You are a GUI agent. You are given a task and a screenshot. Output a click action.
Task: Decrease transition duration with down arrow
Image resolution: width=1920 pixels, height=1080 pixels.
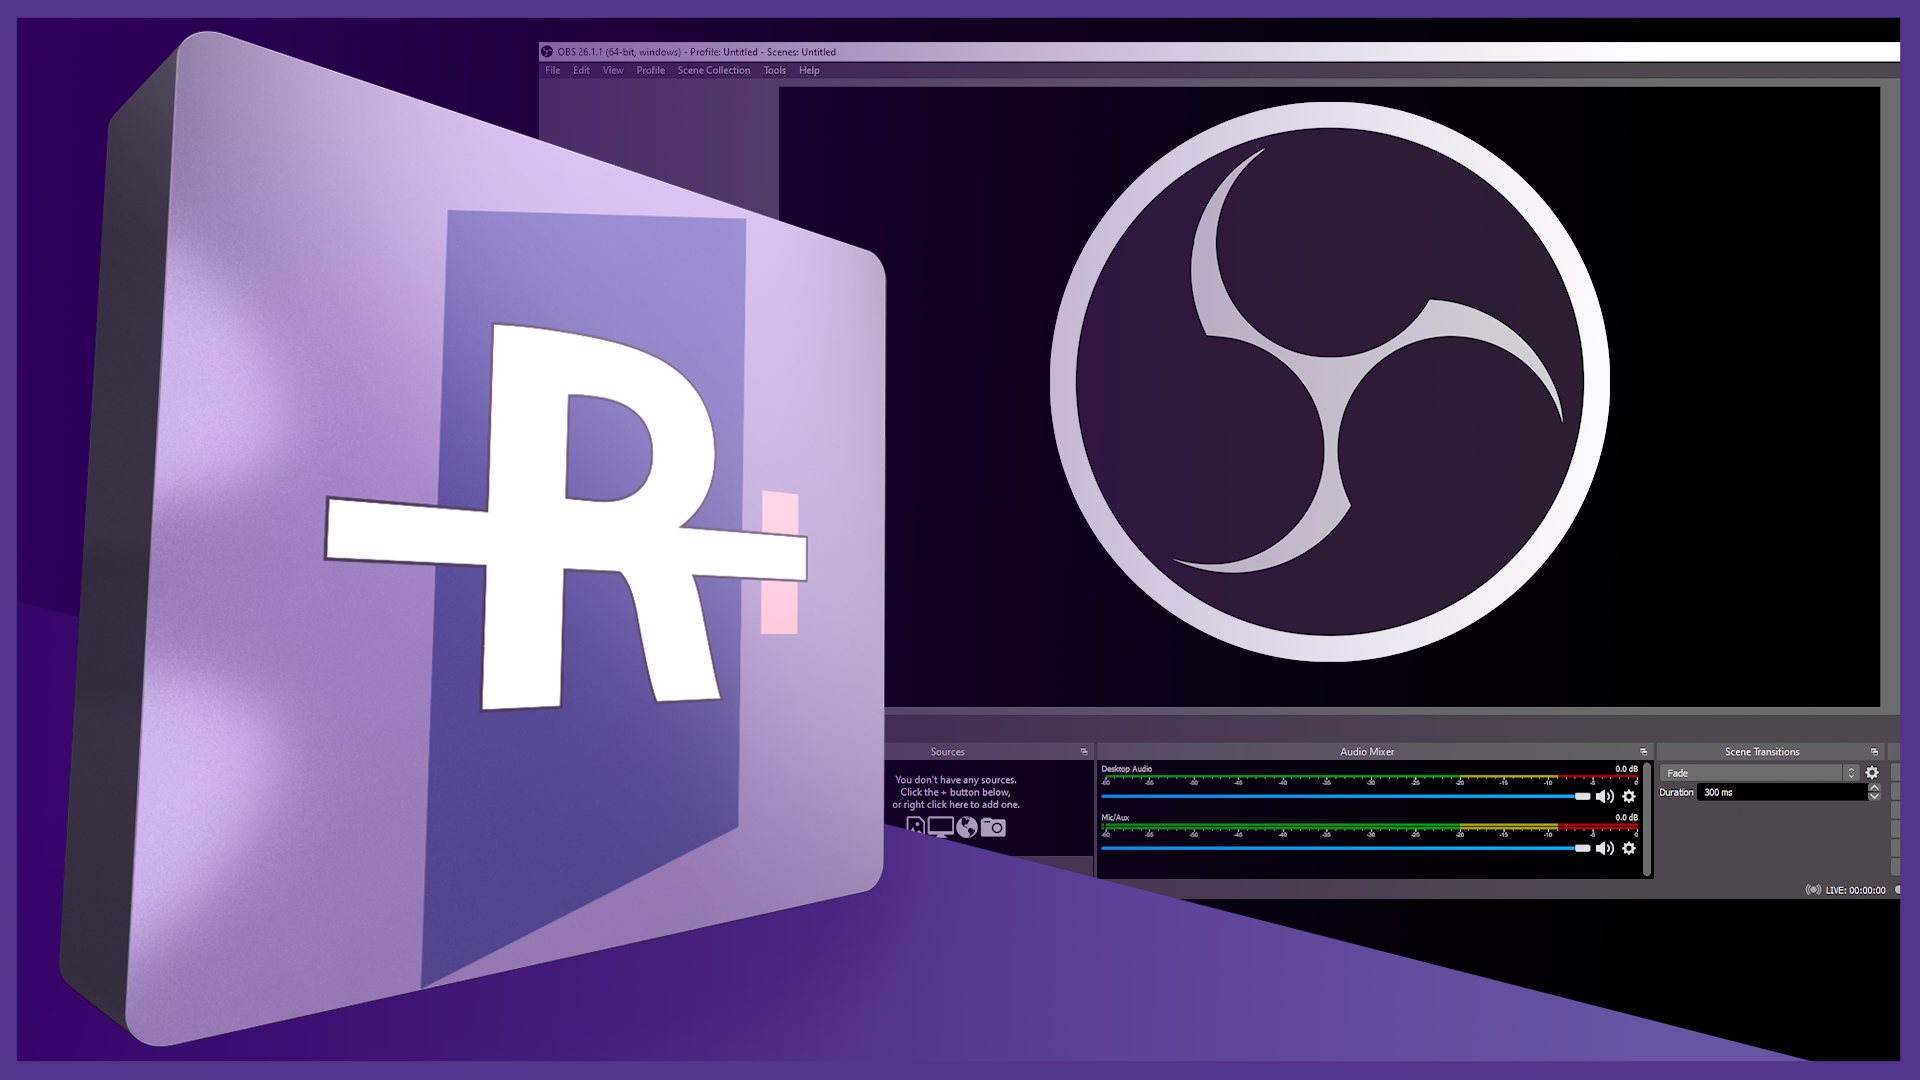[1874, 797]
